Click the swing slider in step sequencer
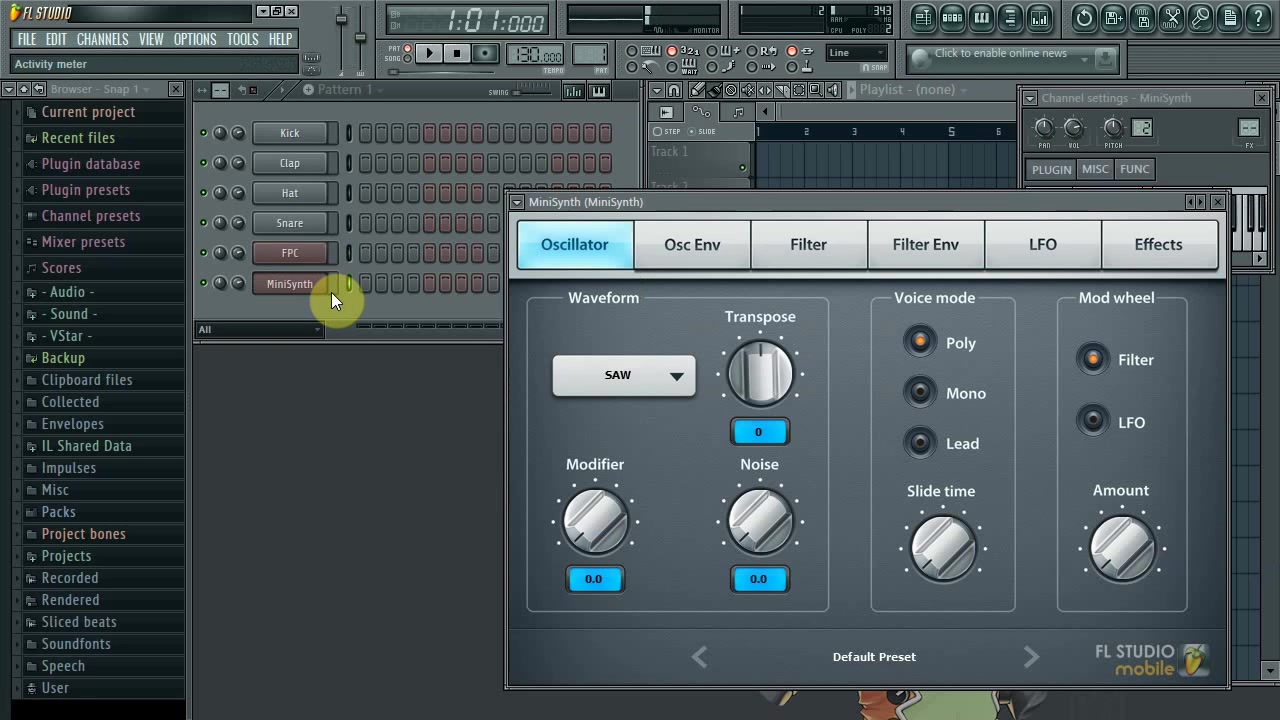1280x720 pixels. tap(531, 93)
